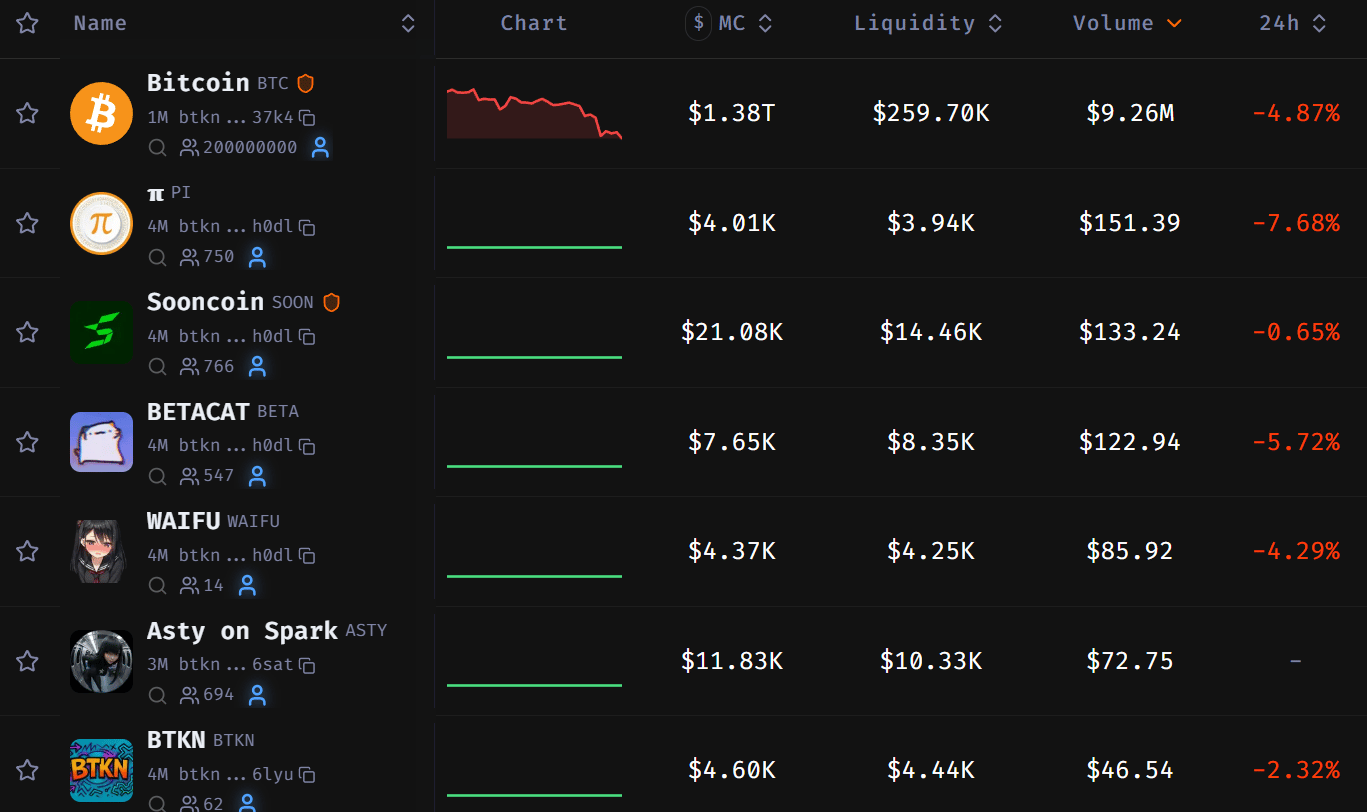Click the Chart column header
The width and height of the screenshot is (1367, 812).
pyautogui.click(x=534, y=23)
